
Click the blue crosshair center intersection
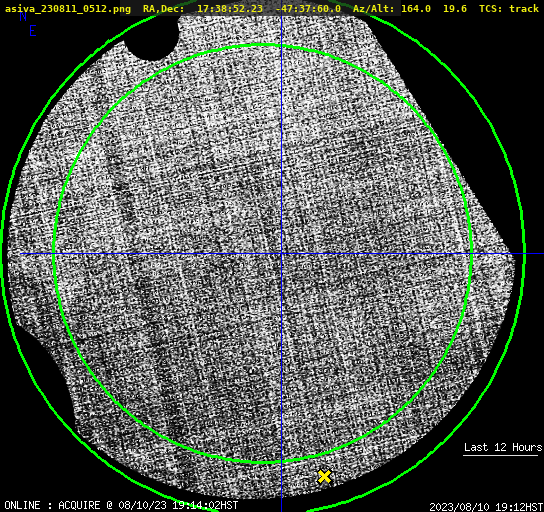pyautogui.click(x=281, y=254)
